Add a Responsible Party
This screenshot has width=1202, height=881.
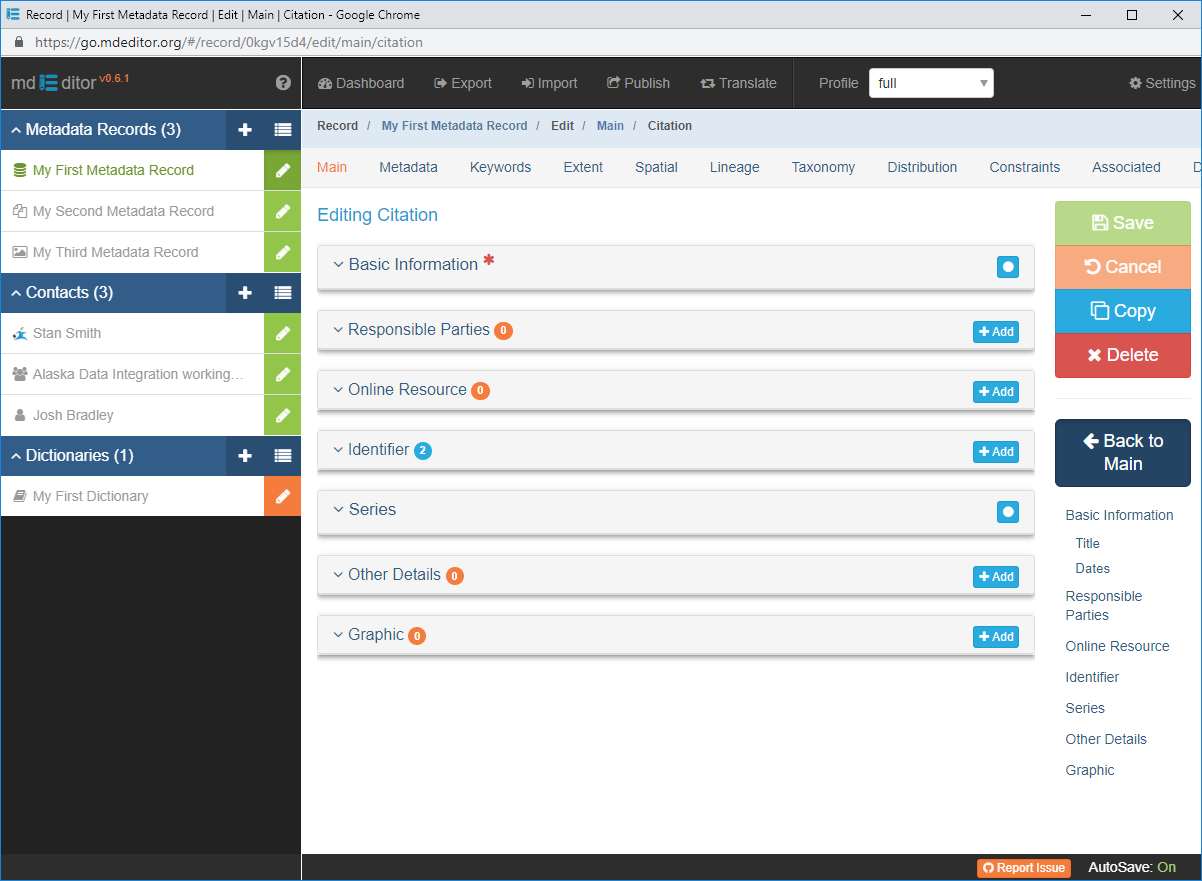pyautogui.click(x=996, y=332)
